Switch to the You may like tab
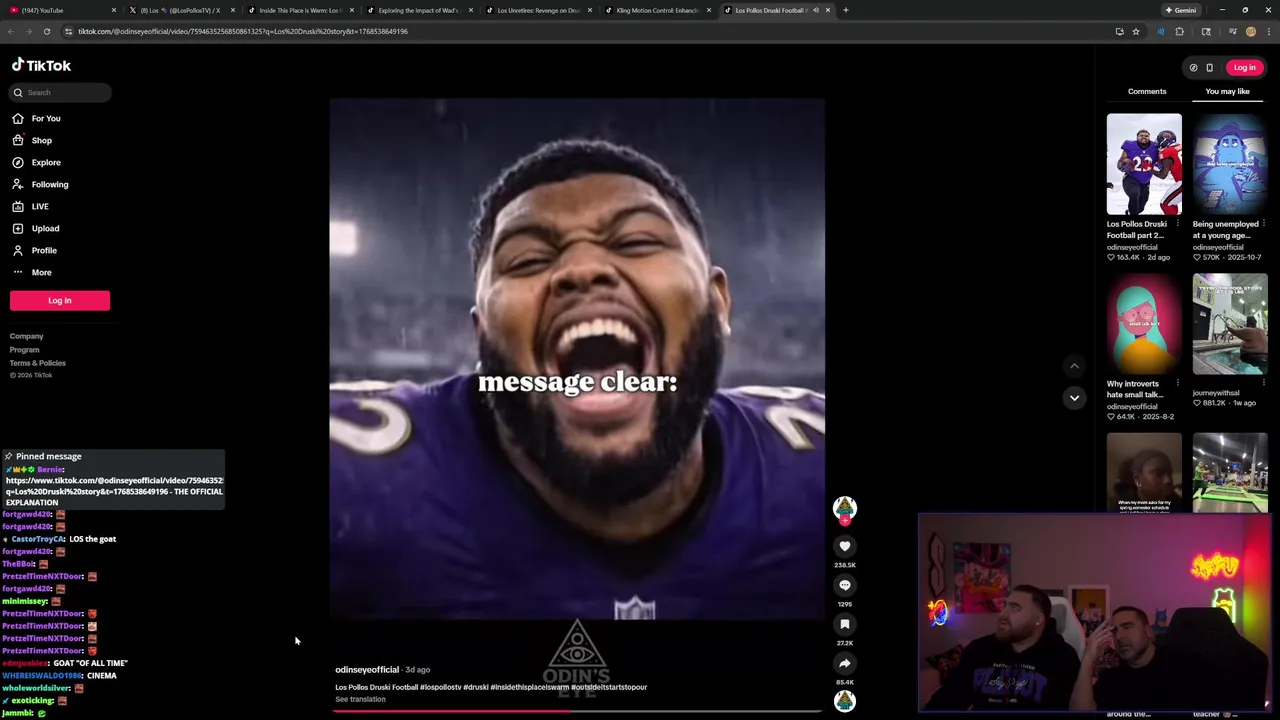Viewport: 1280px width, 720px height. pos(1227,91)
